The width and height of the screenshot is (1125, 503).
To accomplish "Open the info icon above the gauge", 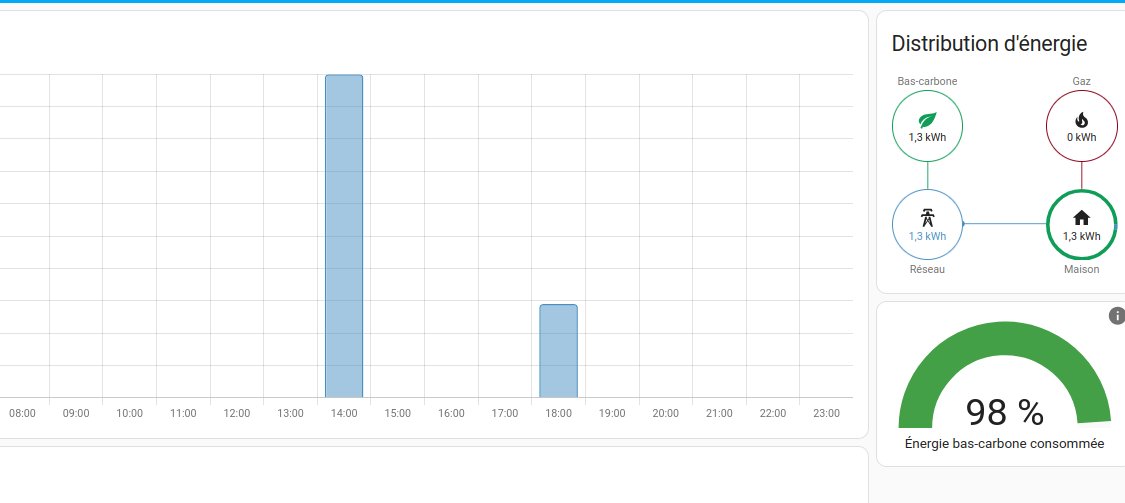I will (1116, 315).
